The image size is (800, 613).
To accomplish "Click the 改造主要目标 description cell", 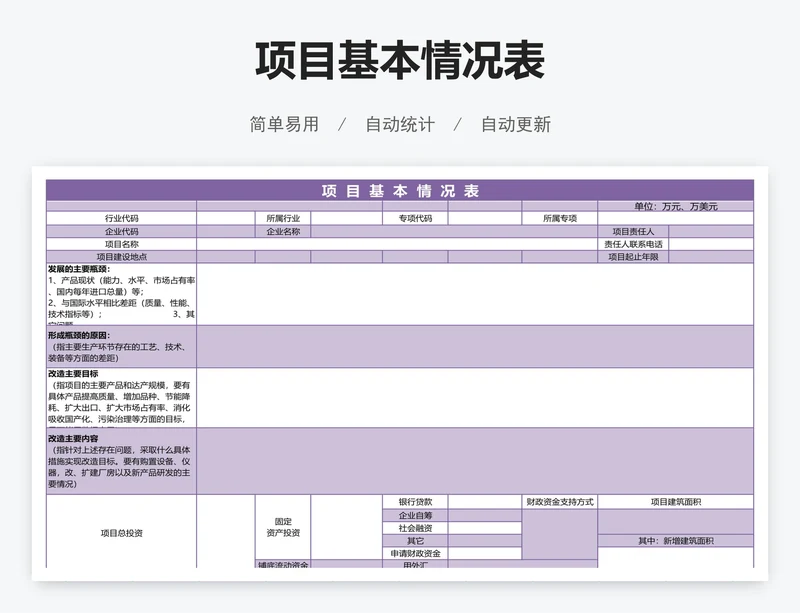I will [x=121, y=398].
